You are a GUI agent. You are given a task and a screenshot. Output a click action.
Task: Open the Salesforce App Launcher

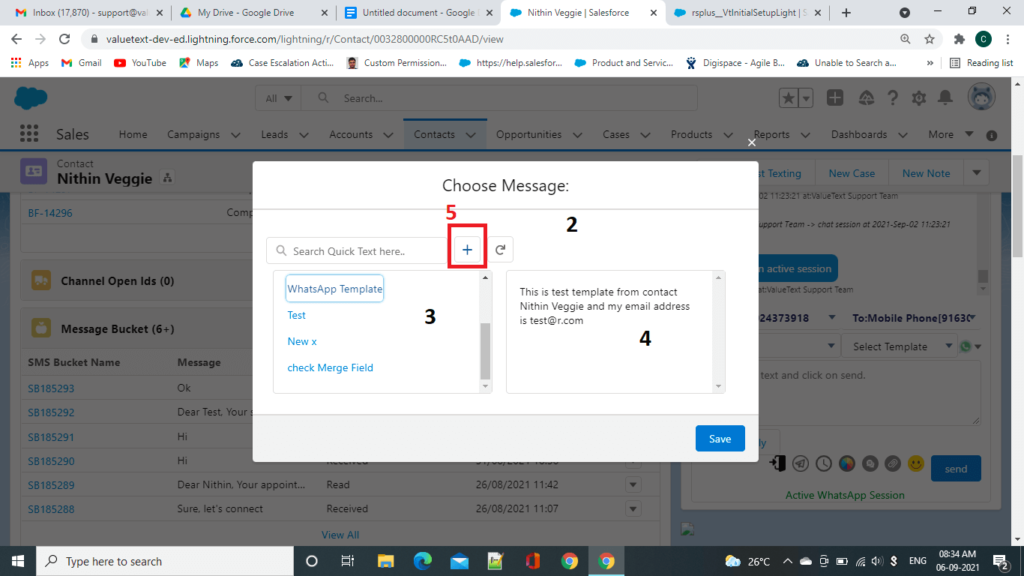coord(28,133)
